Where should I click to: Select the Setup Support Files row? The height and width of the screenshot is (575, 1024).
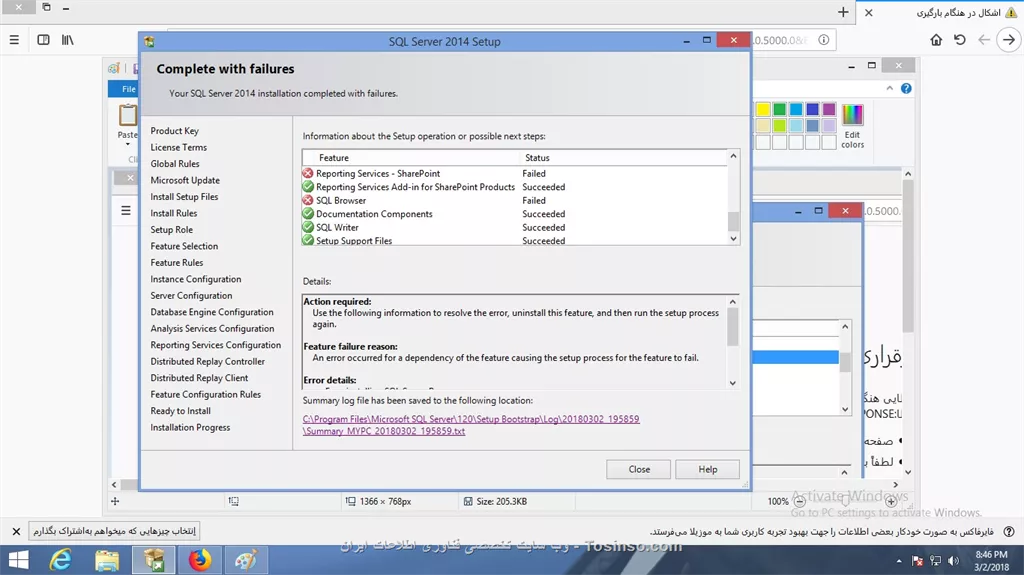point(514,240)
